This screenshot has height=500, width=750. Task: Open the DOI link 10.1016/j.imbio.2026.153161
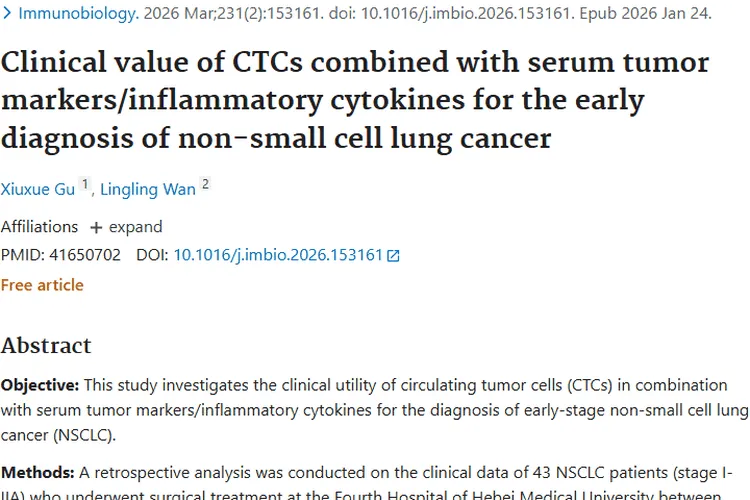(x=278, y=255)
